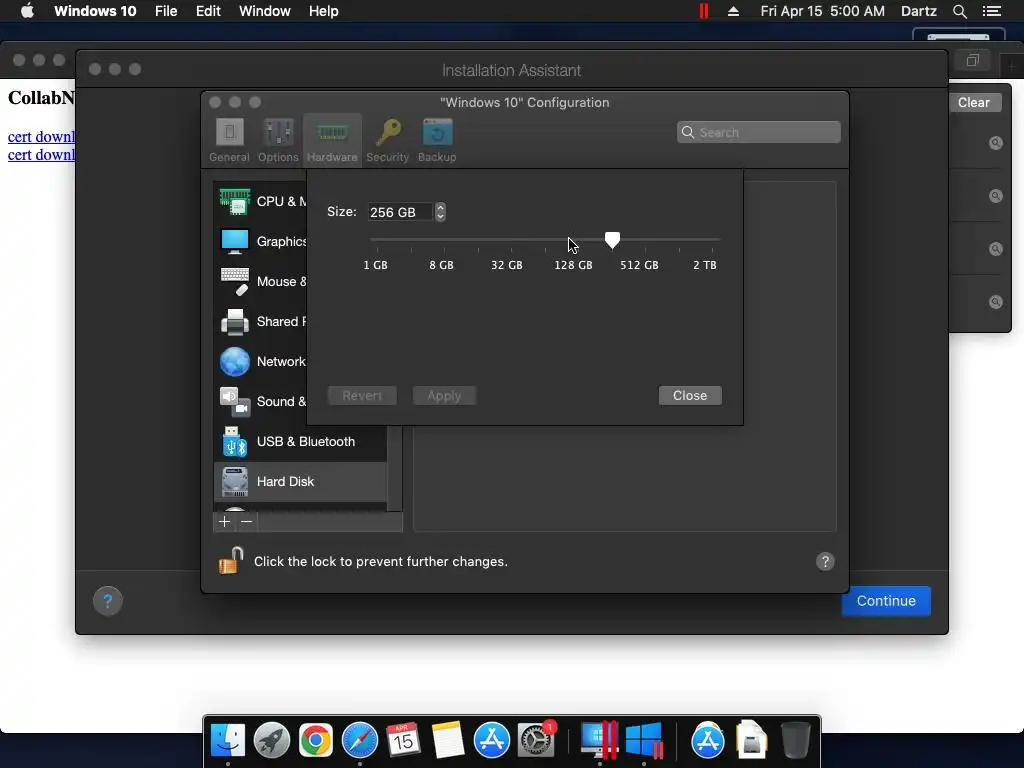Select Hard Disk in hardware list
This screenshot has width=1024, height=768.
pyautogui.click(x=300, y=482)
